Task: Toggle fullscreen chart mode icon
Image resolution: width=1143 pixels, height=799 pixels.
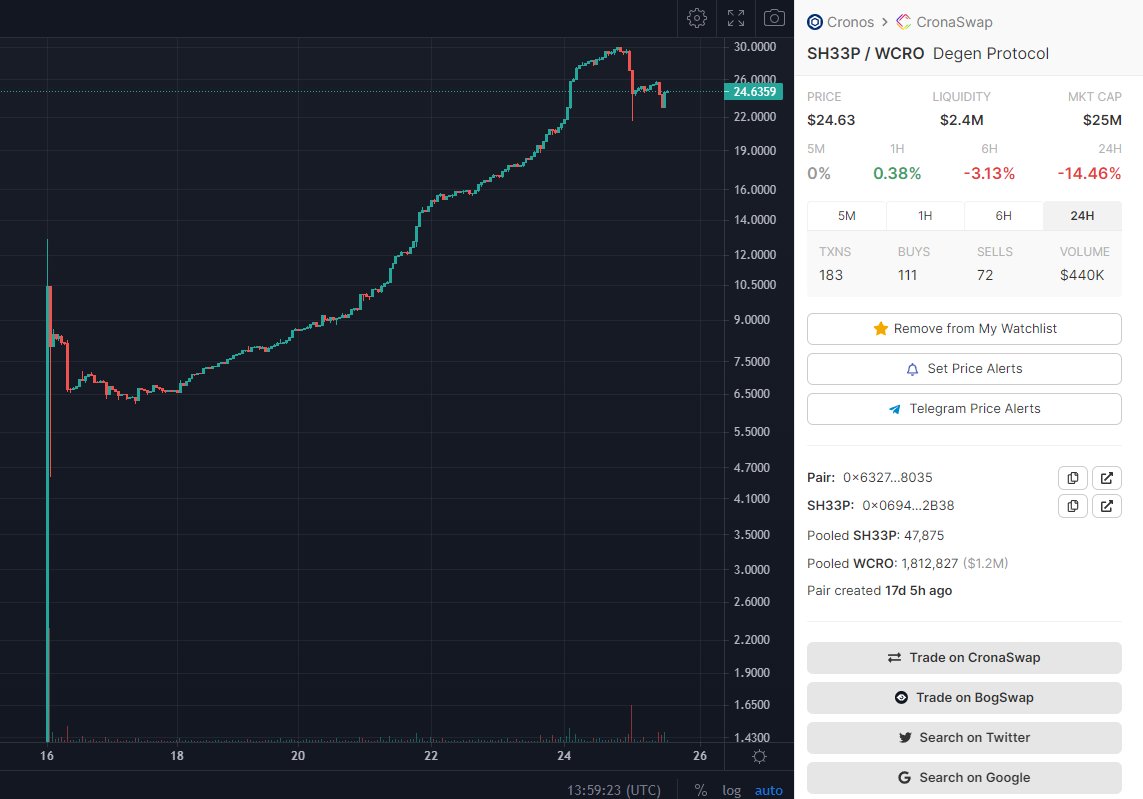Action: tap(736, 18)
